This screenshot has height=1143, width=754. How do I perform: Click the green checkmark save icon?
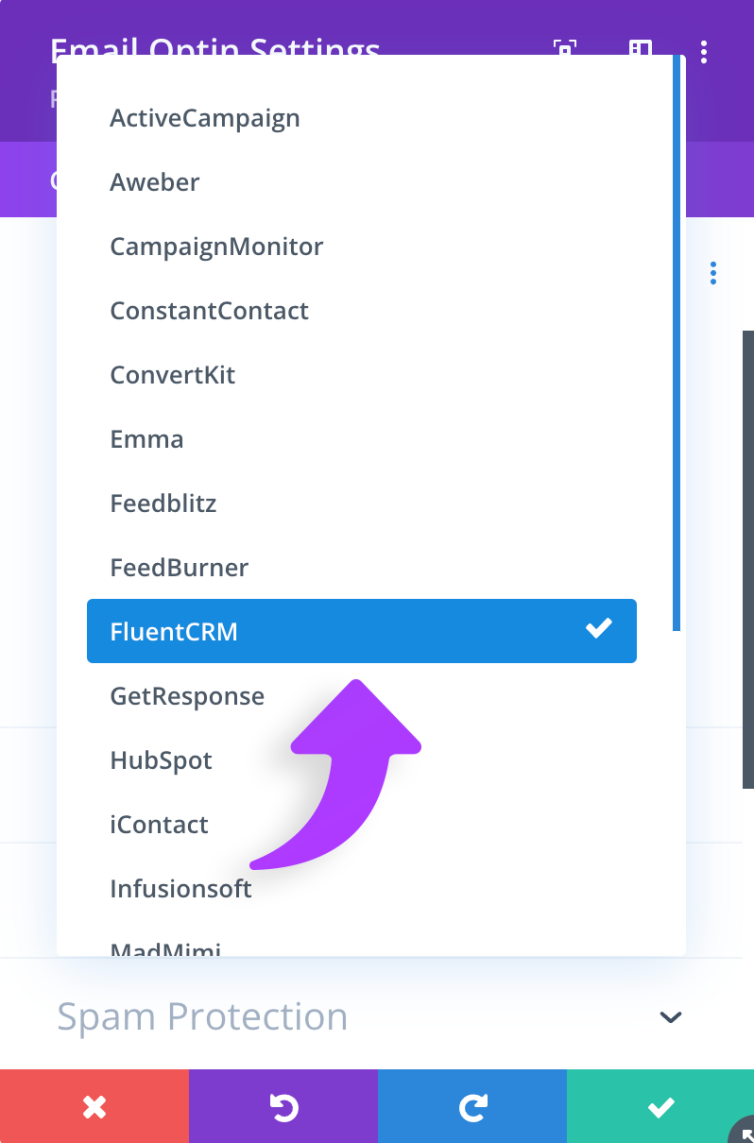coord(660,1106)
